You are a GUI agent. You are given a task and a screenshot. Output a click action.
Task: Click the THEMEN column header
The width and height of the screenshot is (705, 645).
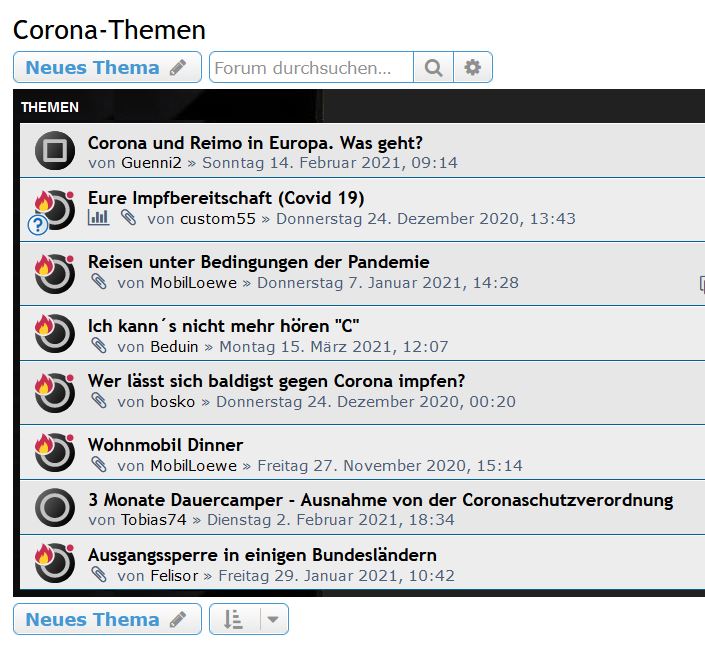[x=50, y=107]
